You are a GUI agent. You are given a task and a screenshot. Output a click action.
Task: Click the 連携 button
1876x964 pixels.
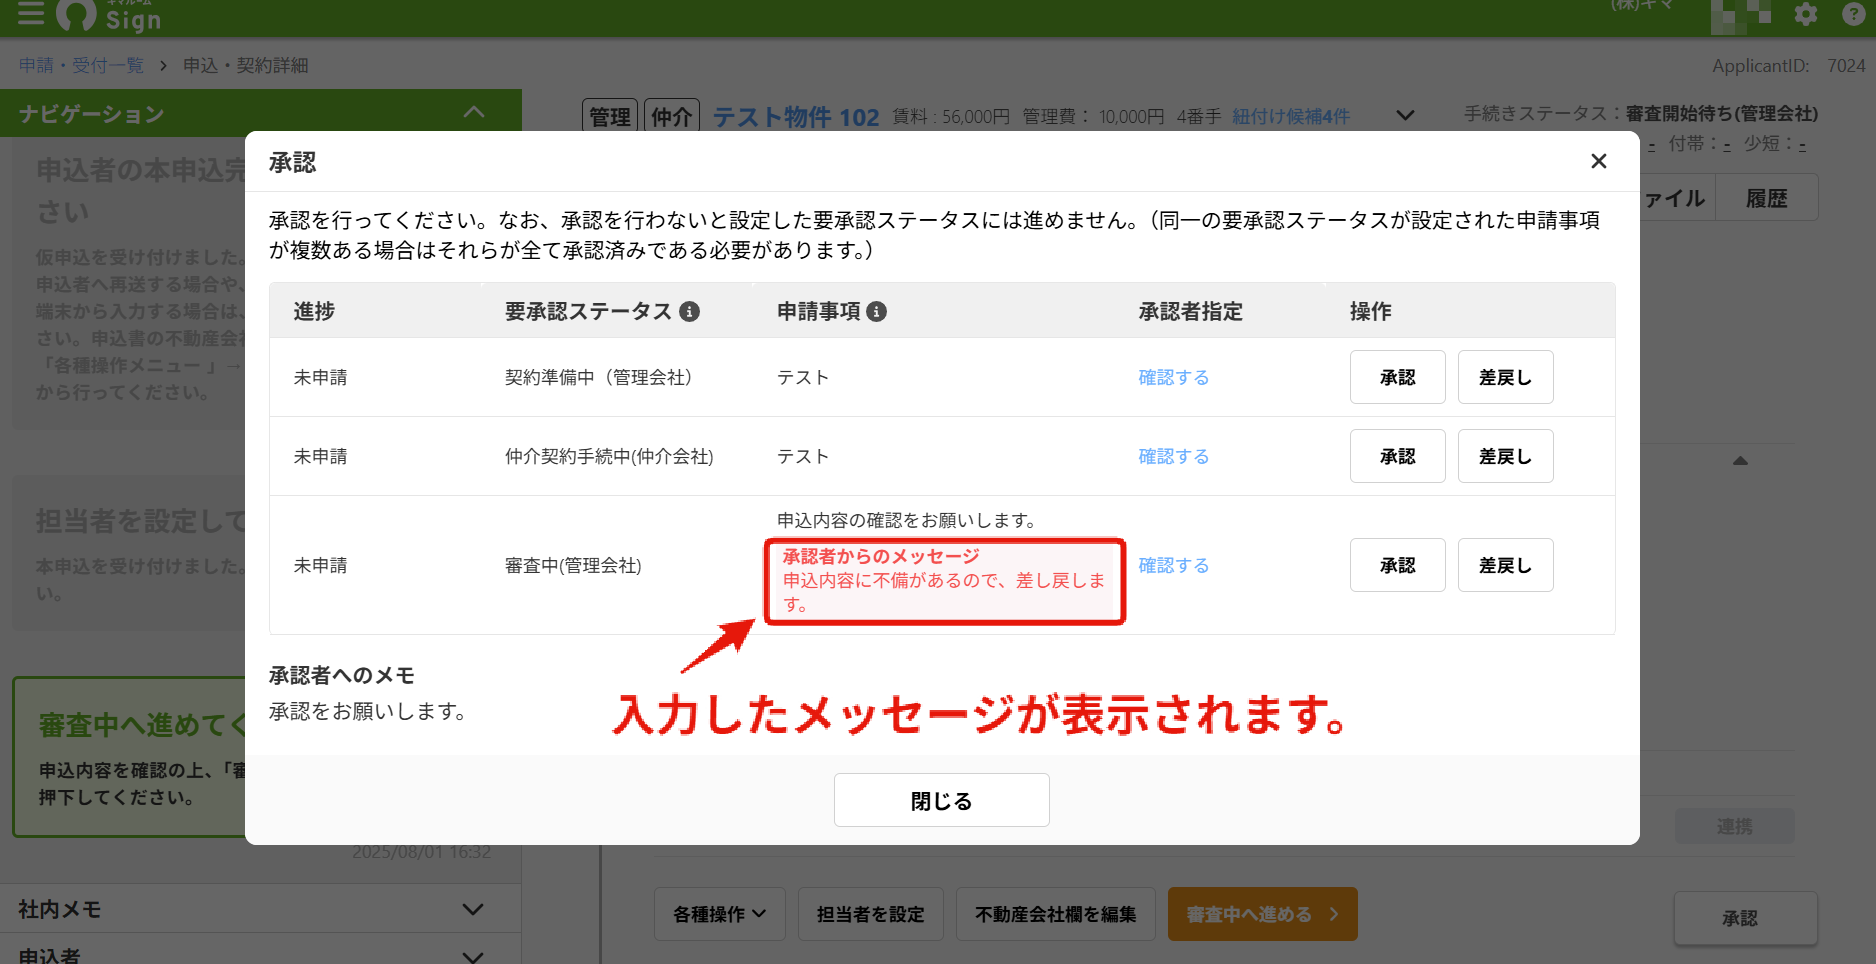click(x=1734, y=826)
